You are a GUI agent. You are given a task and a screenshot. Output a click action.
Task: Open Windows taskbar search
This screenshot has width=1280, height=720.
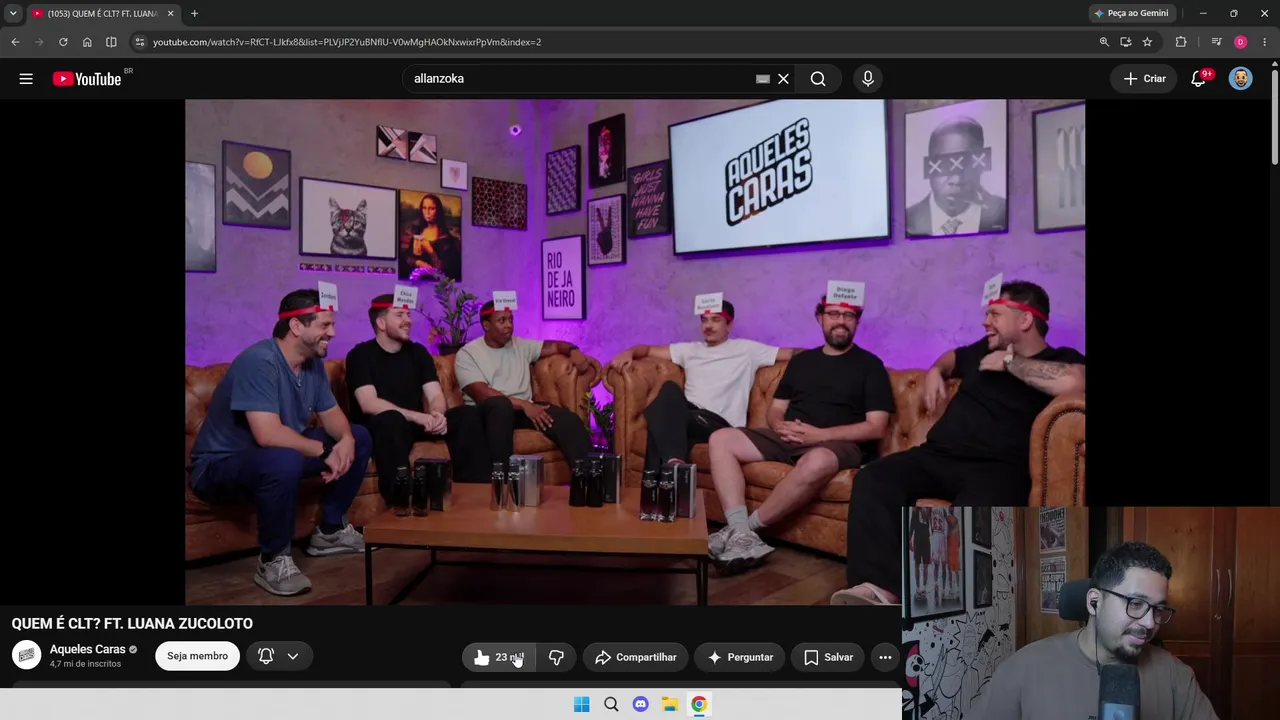tap(611, 704)
